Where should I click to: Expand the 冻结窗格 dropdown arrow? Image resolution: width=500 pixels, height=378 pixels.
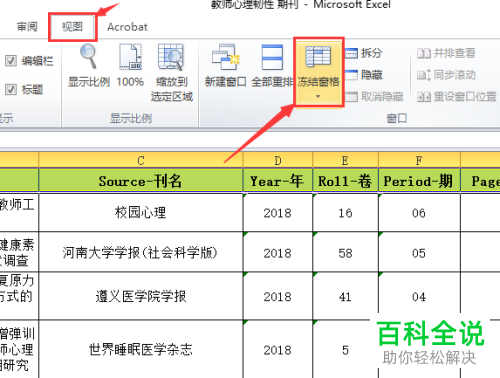click(x=318, y=96)
